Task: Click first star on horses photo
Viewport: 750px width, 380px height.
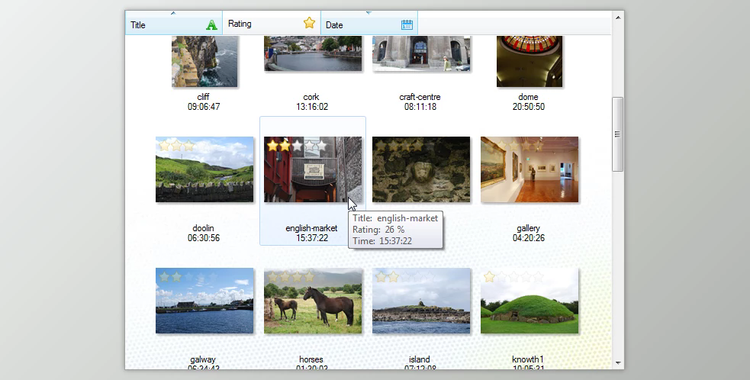Action: (273, 277)
